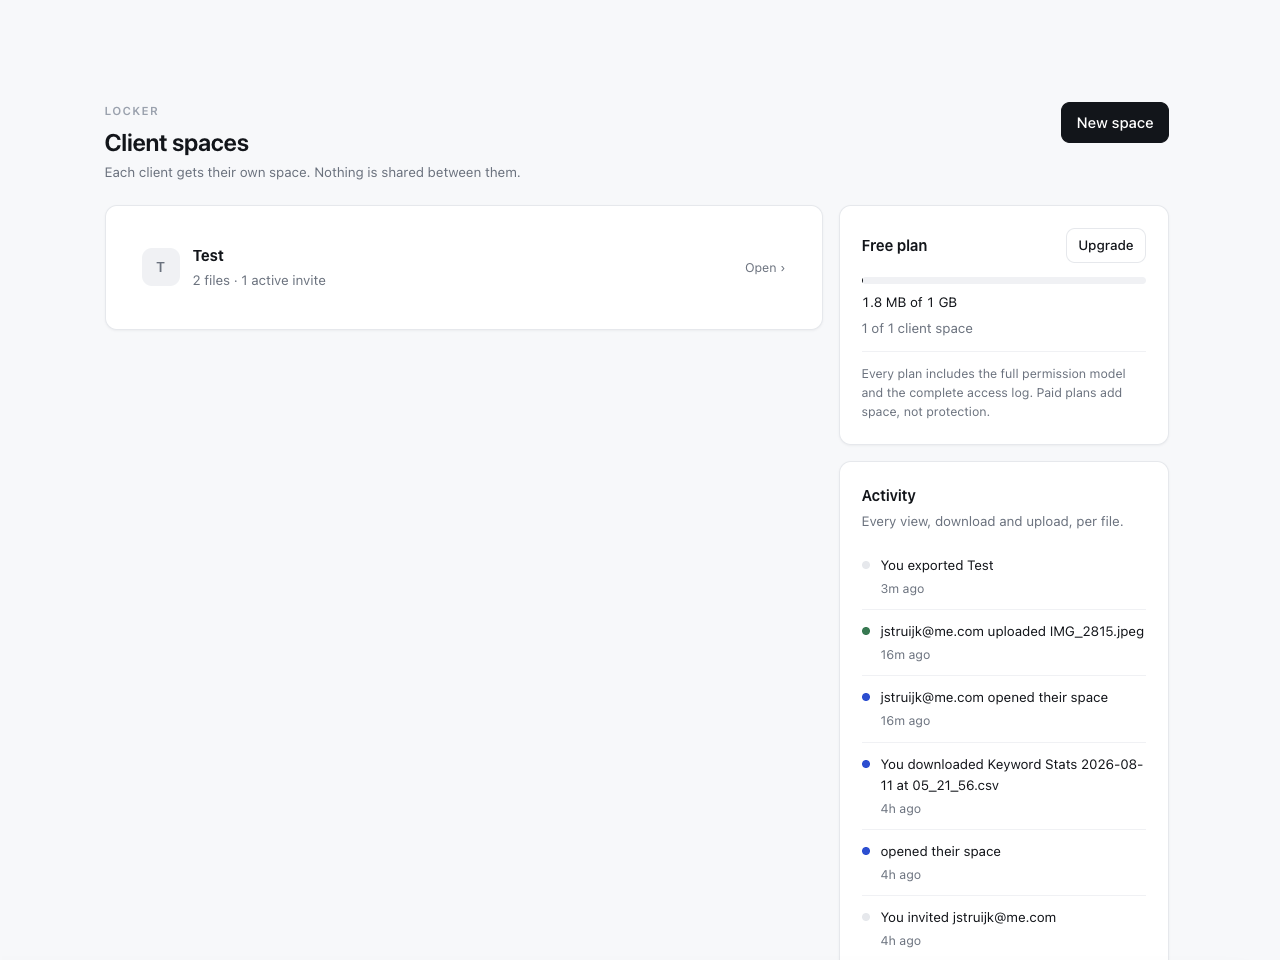1280x960 pixels.
Task: Click the '2 files · 1 active invite' summary
Action: (259, 280)
